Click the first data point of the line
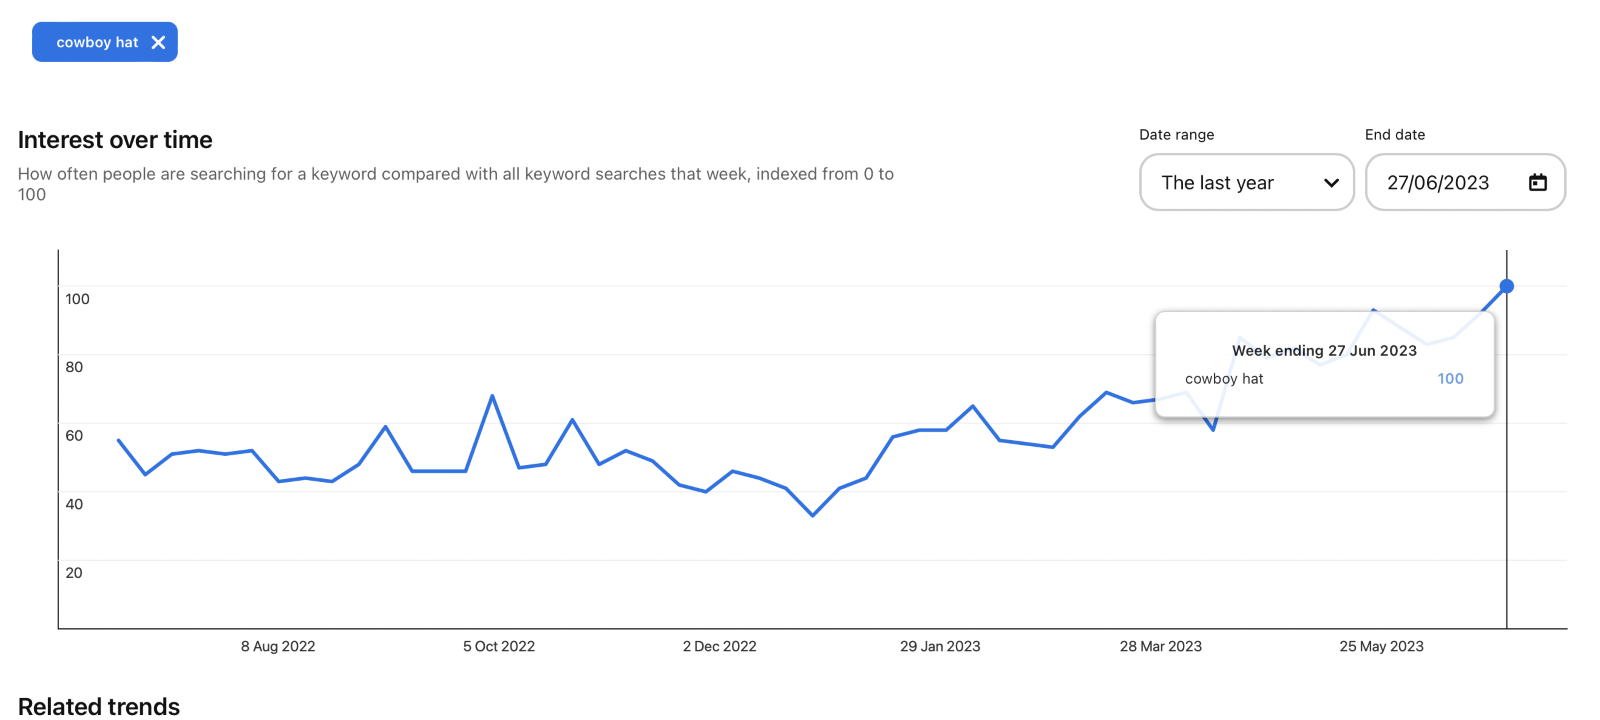This screenshot has width=1600, height=720. coord(119,440)
